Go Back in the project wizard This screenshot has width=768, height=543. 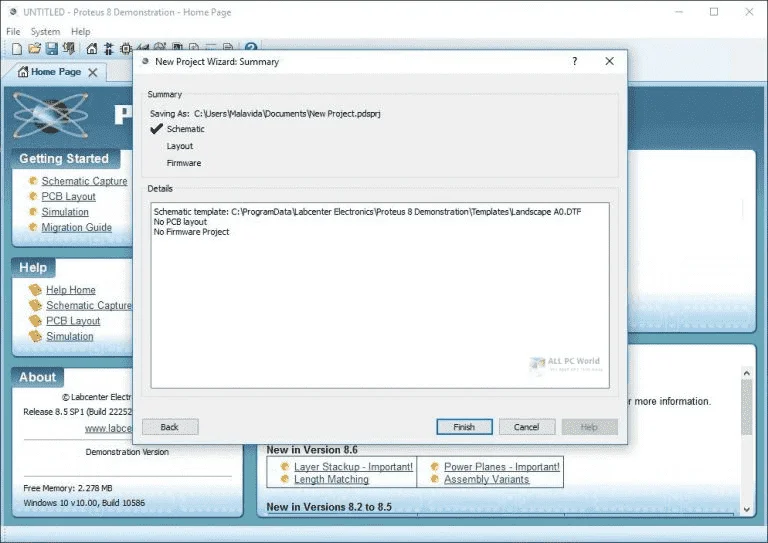pyautogui.click(x=170, y=427)
